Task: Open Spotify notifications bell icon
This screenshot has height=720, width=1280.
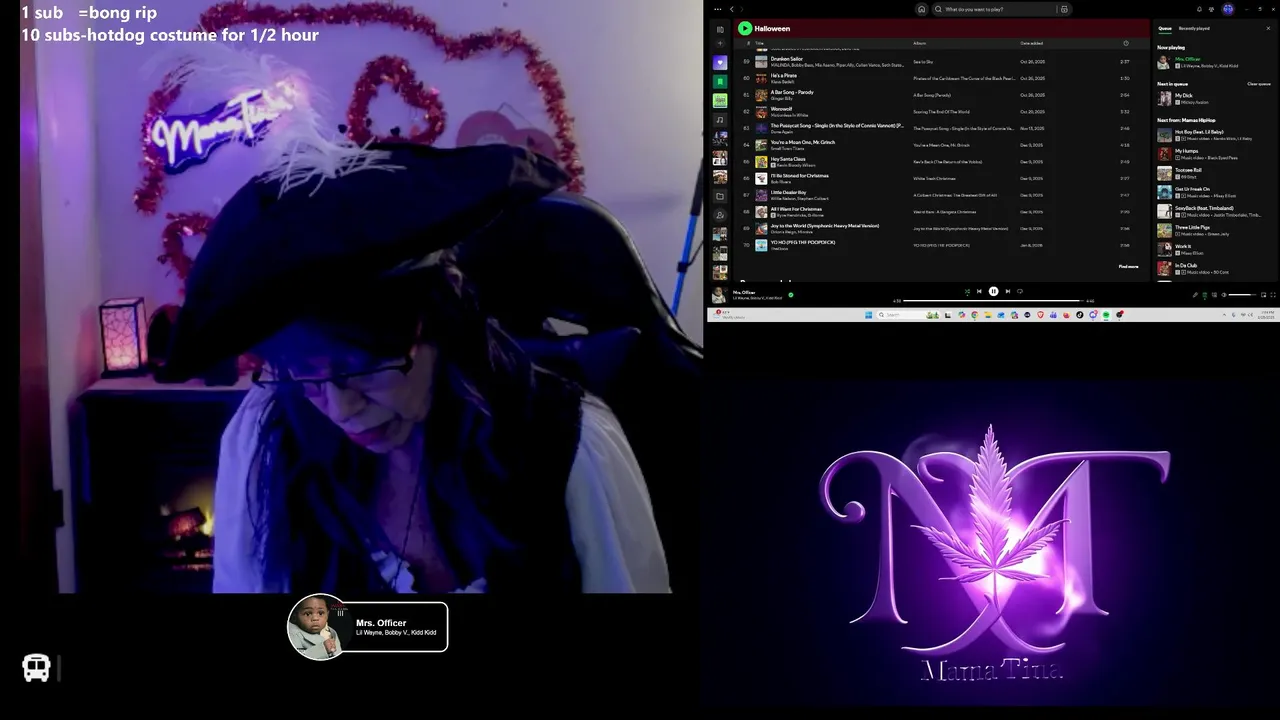Action: click(1199, 9)
